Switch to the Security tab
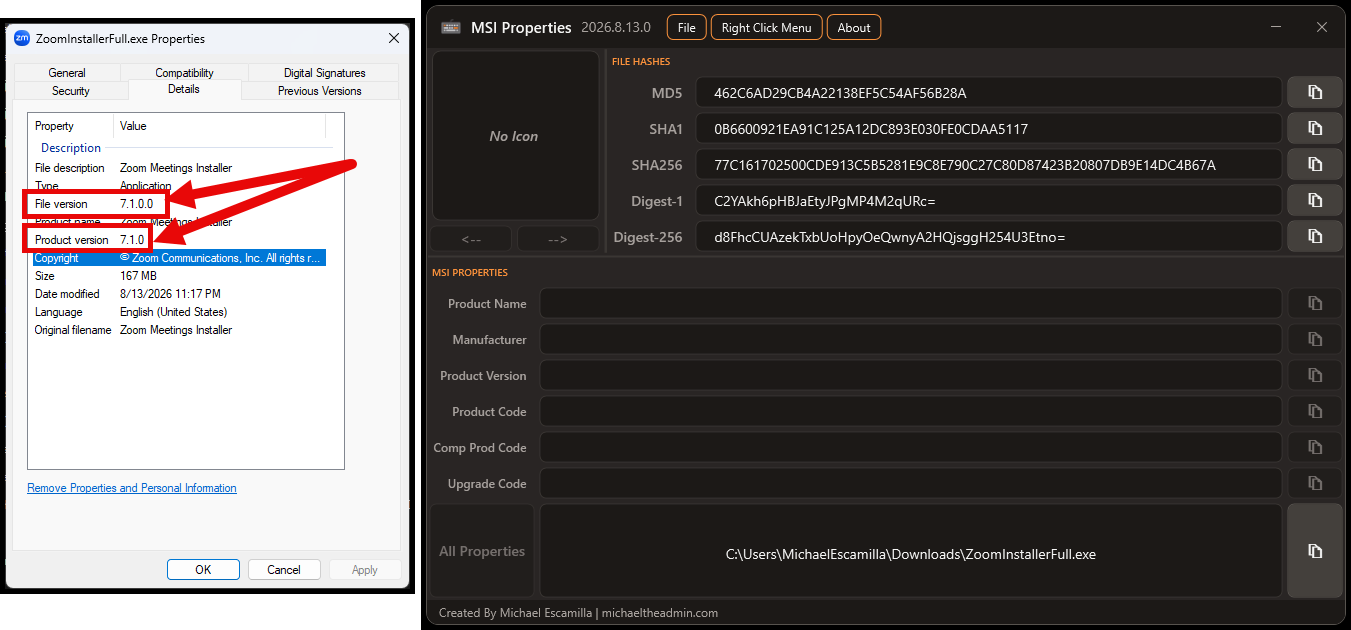The width and height of the screenshot is (1351, 630). (71, 90)
